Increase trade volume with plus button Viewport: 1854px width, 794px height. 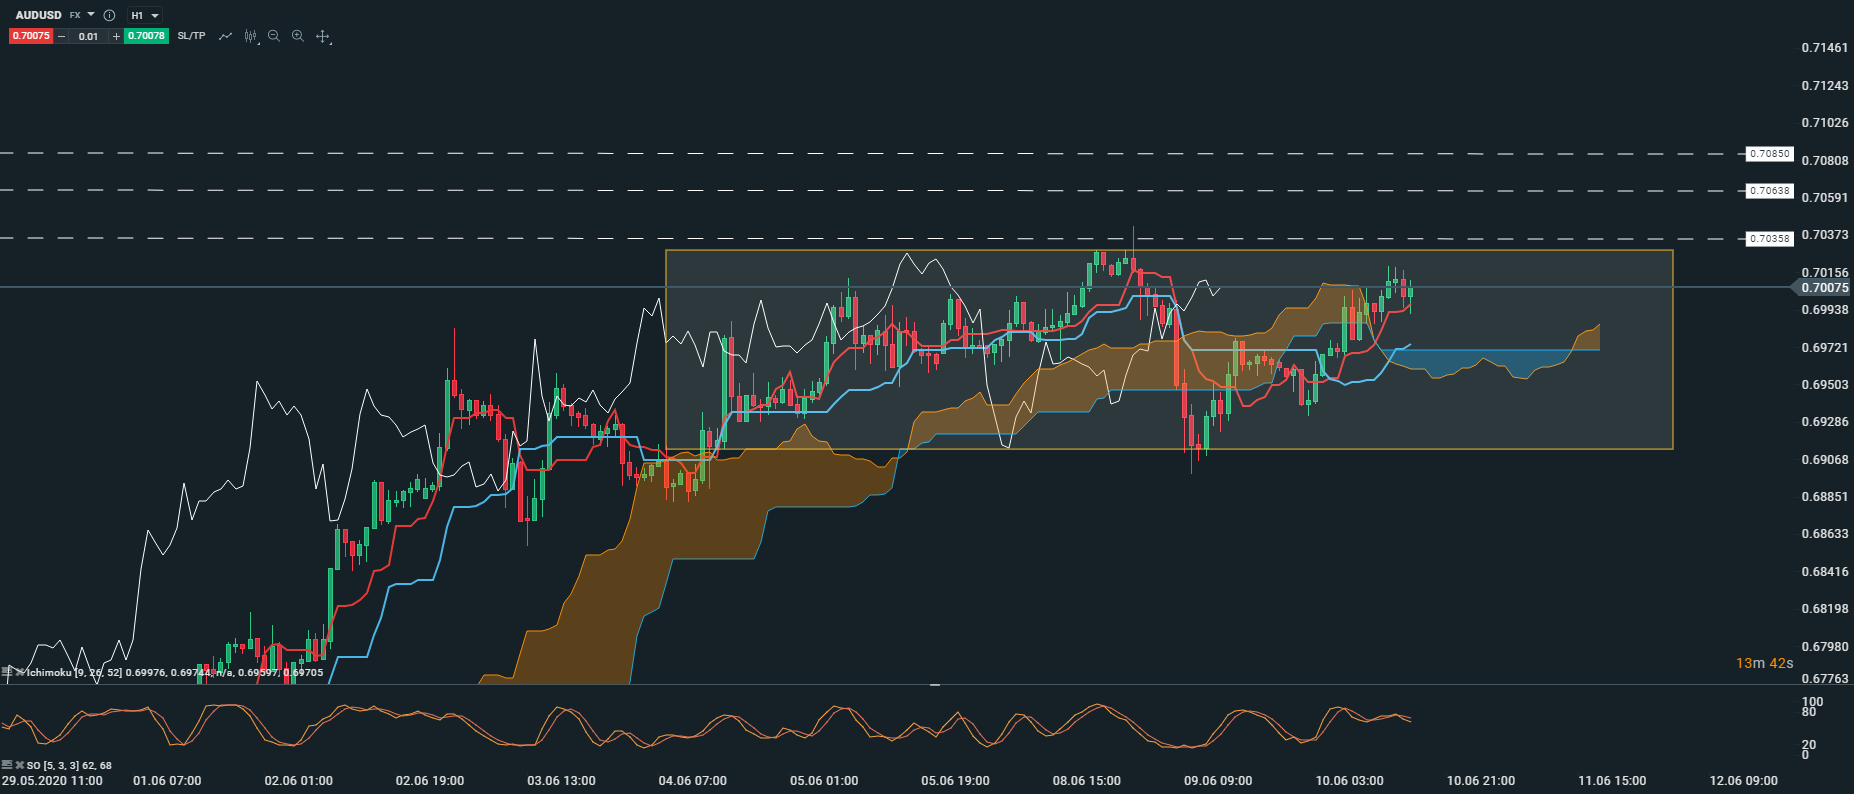(116, 36)
